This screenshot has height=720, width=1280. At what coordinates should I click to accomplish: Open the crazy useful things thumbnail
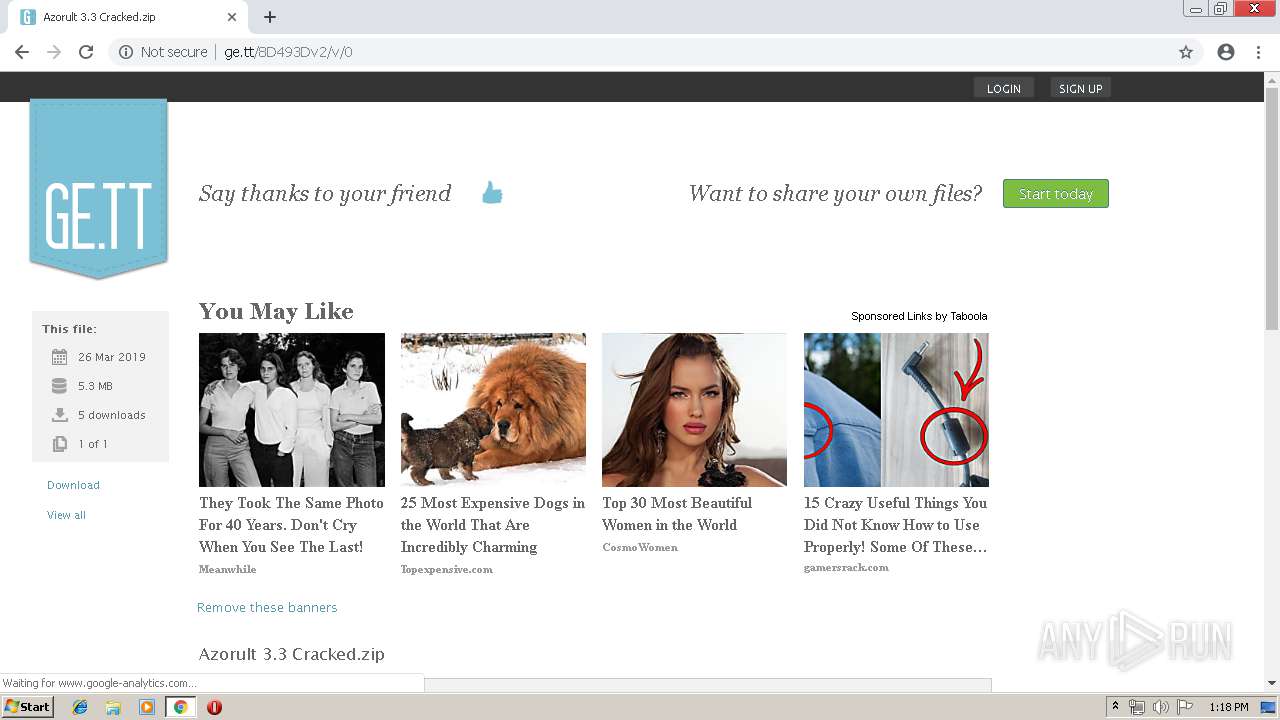tap(896, 410)
